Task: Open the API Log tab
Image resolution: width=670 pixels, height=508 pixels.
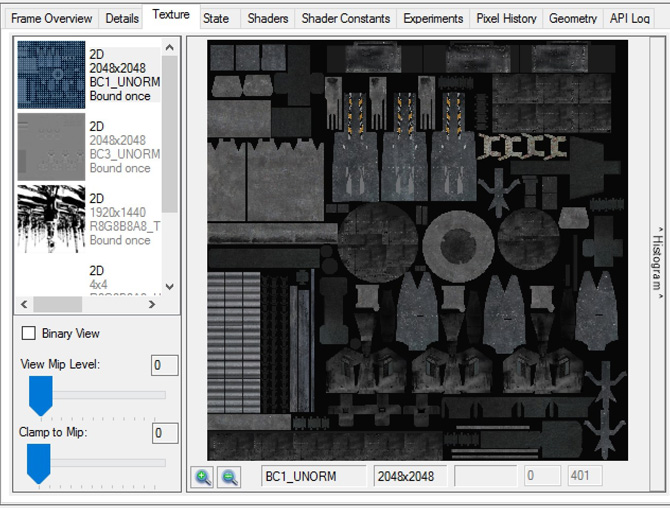Action: [x=630, y=18]
